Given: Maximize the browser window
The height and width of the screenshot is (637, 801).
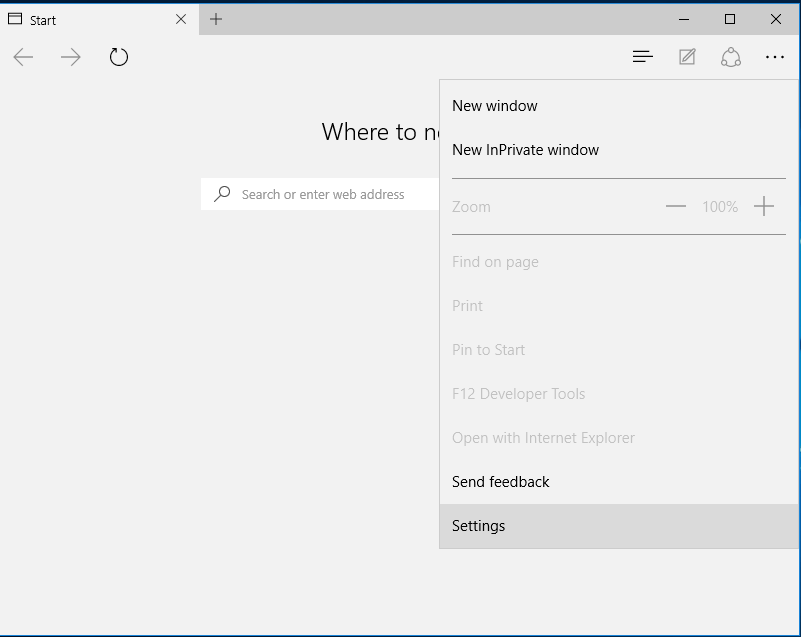Looking at the screenshot, I should tap(730, 19).
